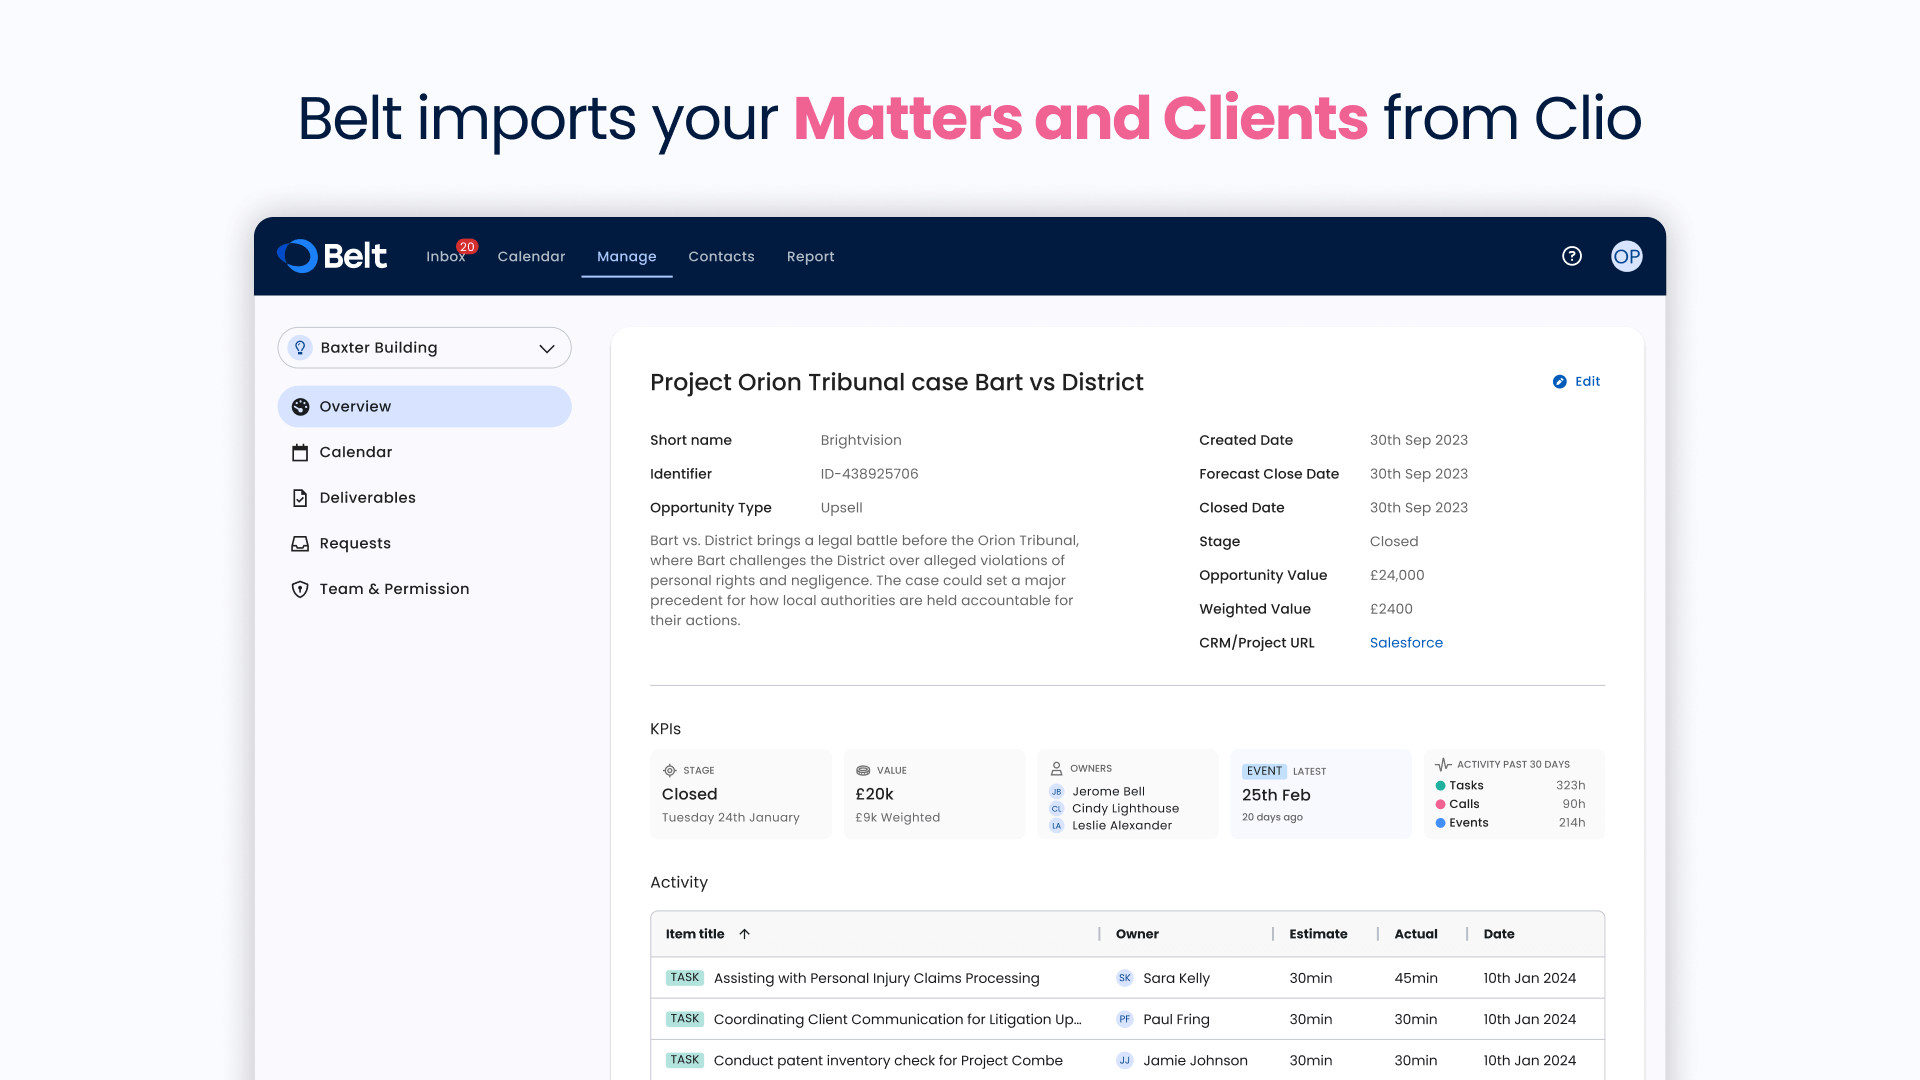The width and height of the screenshot is (1920, 1080).
Task: Open the Salesforce CRM link
Action: click(x=1406, y=643)
